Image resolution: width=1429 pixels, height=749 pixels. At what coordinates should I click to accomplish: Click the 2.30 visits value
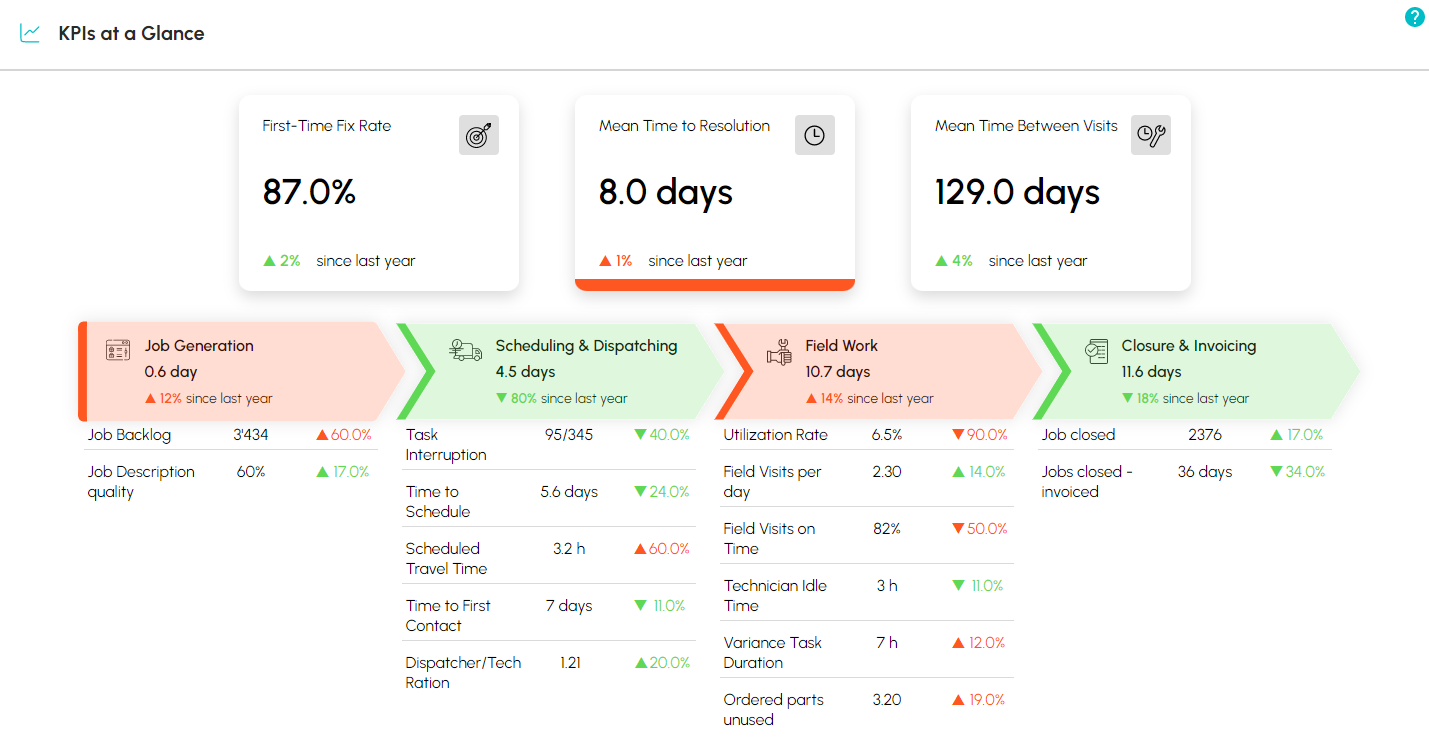887,472
